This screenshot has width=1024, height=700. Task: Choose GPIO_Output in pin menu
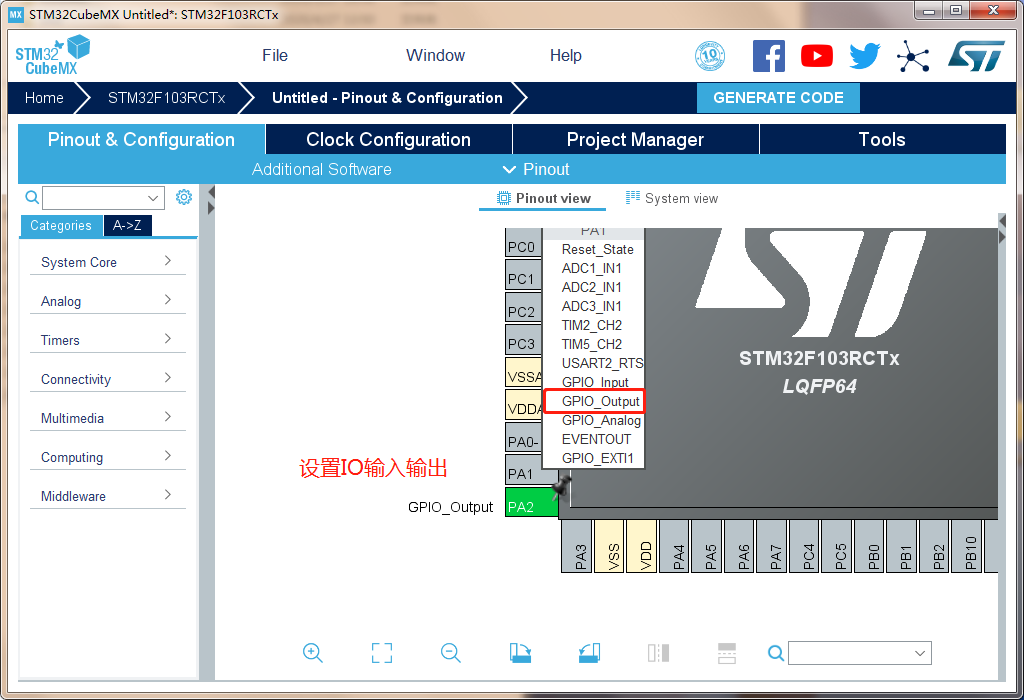click(x=594, y=402)
